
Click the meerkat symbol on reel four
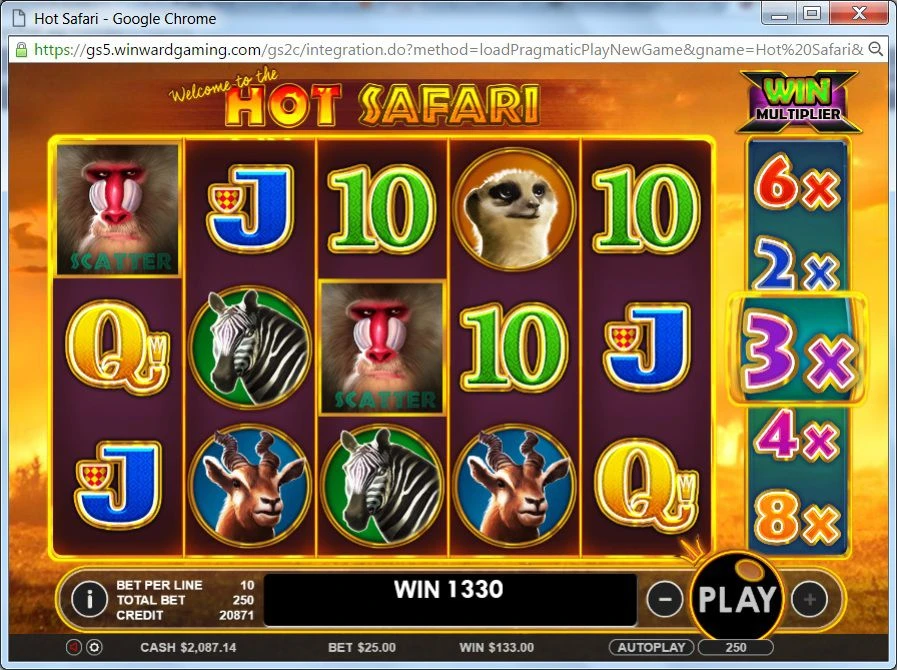[514, 208]
